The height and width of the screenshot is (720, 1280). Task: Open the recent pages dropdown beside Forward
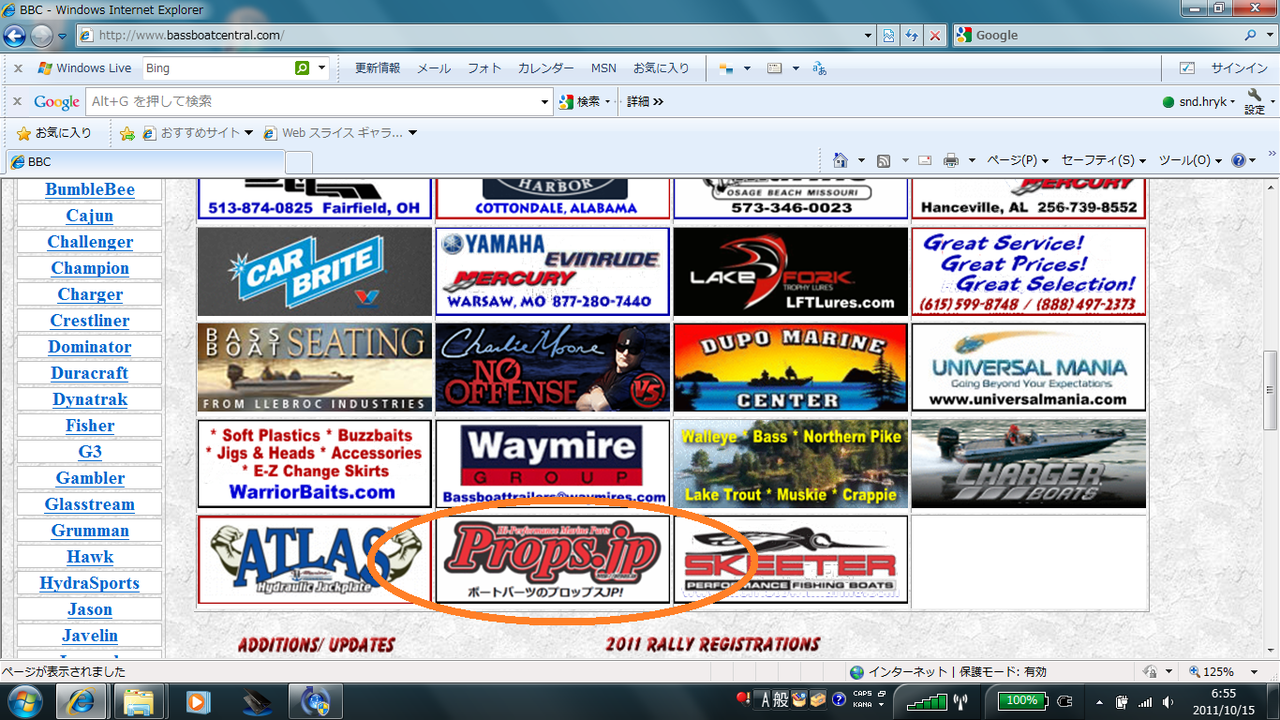(x=62, y=36)
